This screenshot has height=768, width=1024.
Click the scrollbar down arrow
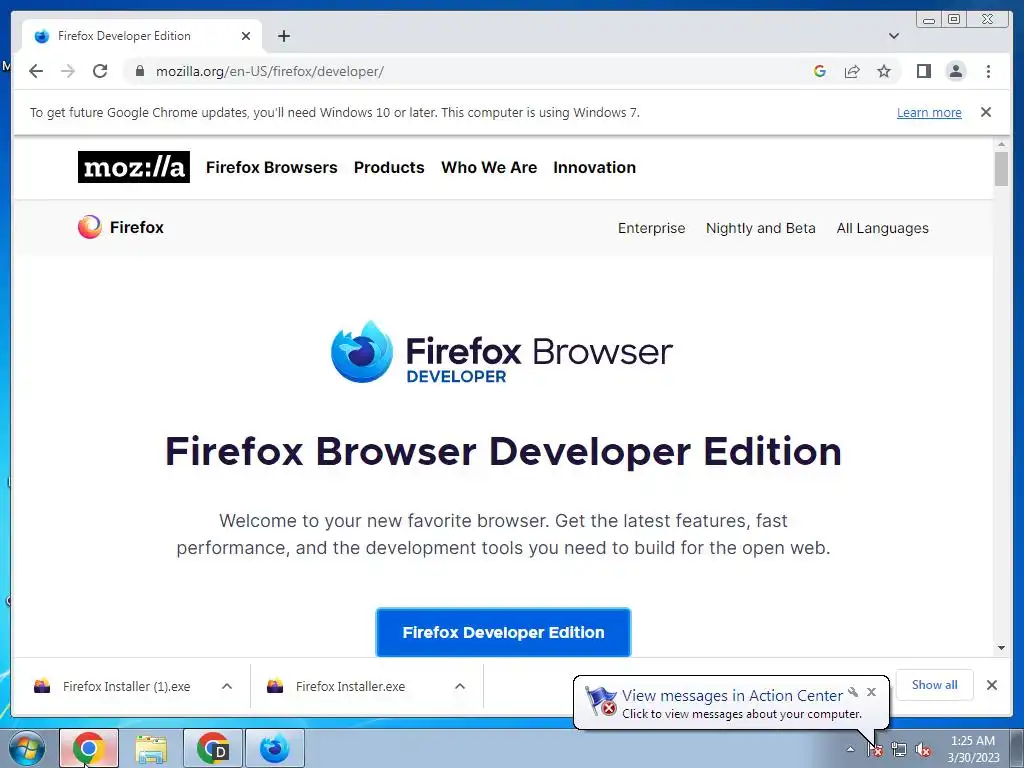point(1001,648)
